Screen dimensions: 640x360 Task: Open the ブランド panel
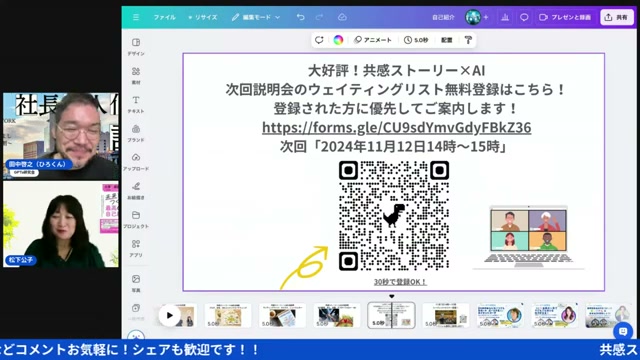click(x=136, y=133)
